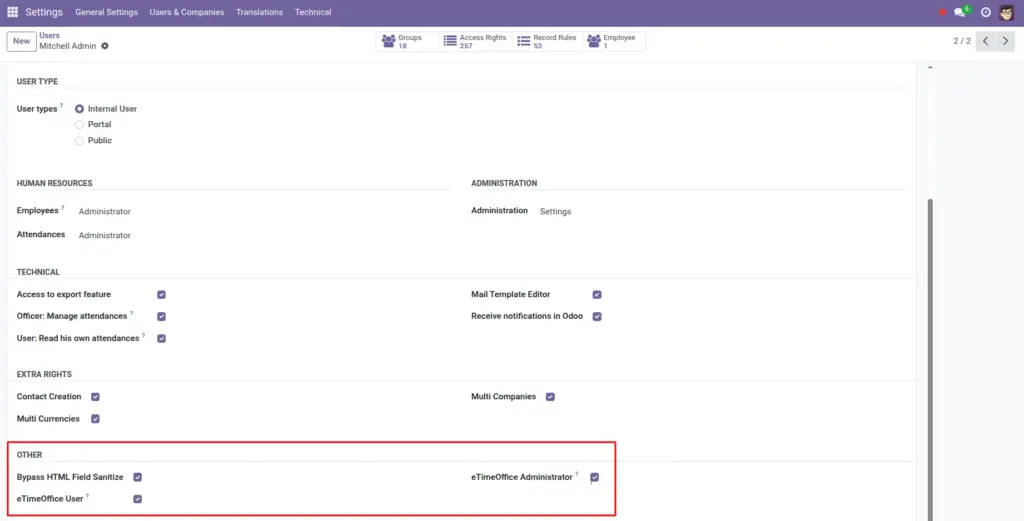The width and height of the screenshot is (1024, 521).
Task: Click help mark beside Officer: Manage attendances
Action: [x=131, y=313]
